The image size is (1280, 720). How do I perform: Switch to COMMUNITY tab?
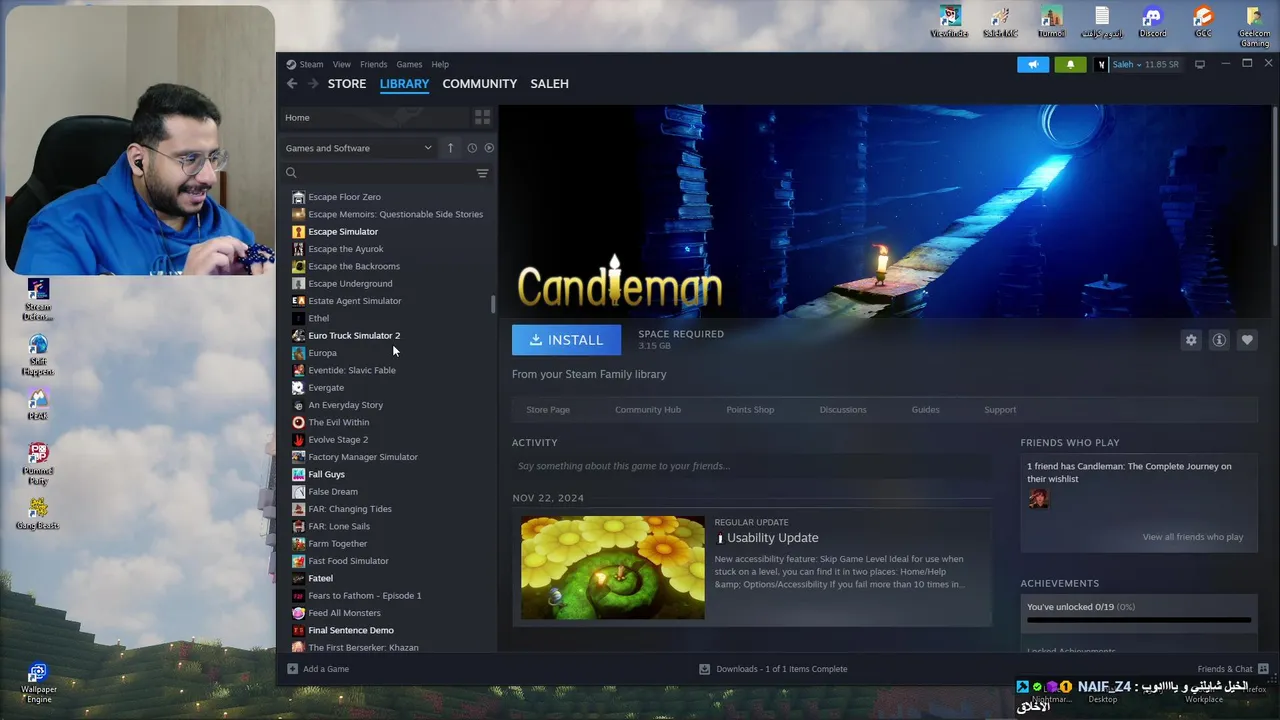(x=479, y=84)
